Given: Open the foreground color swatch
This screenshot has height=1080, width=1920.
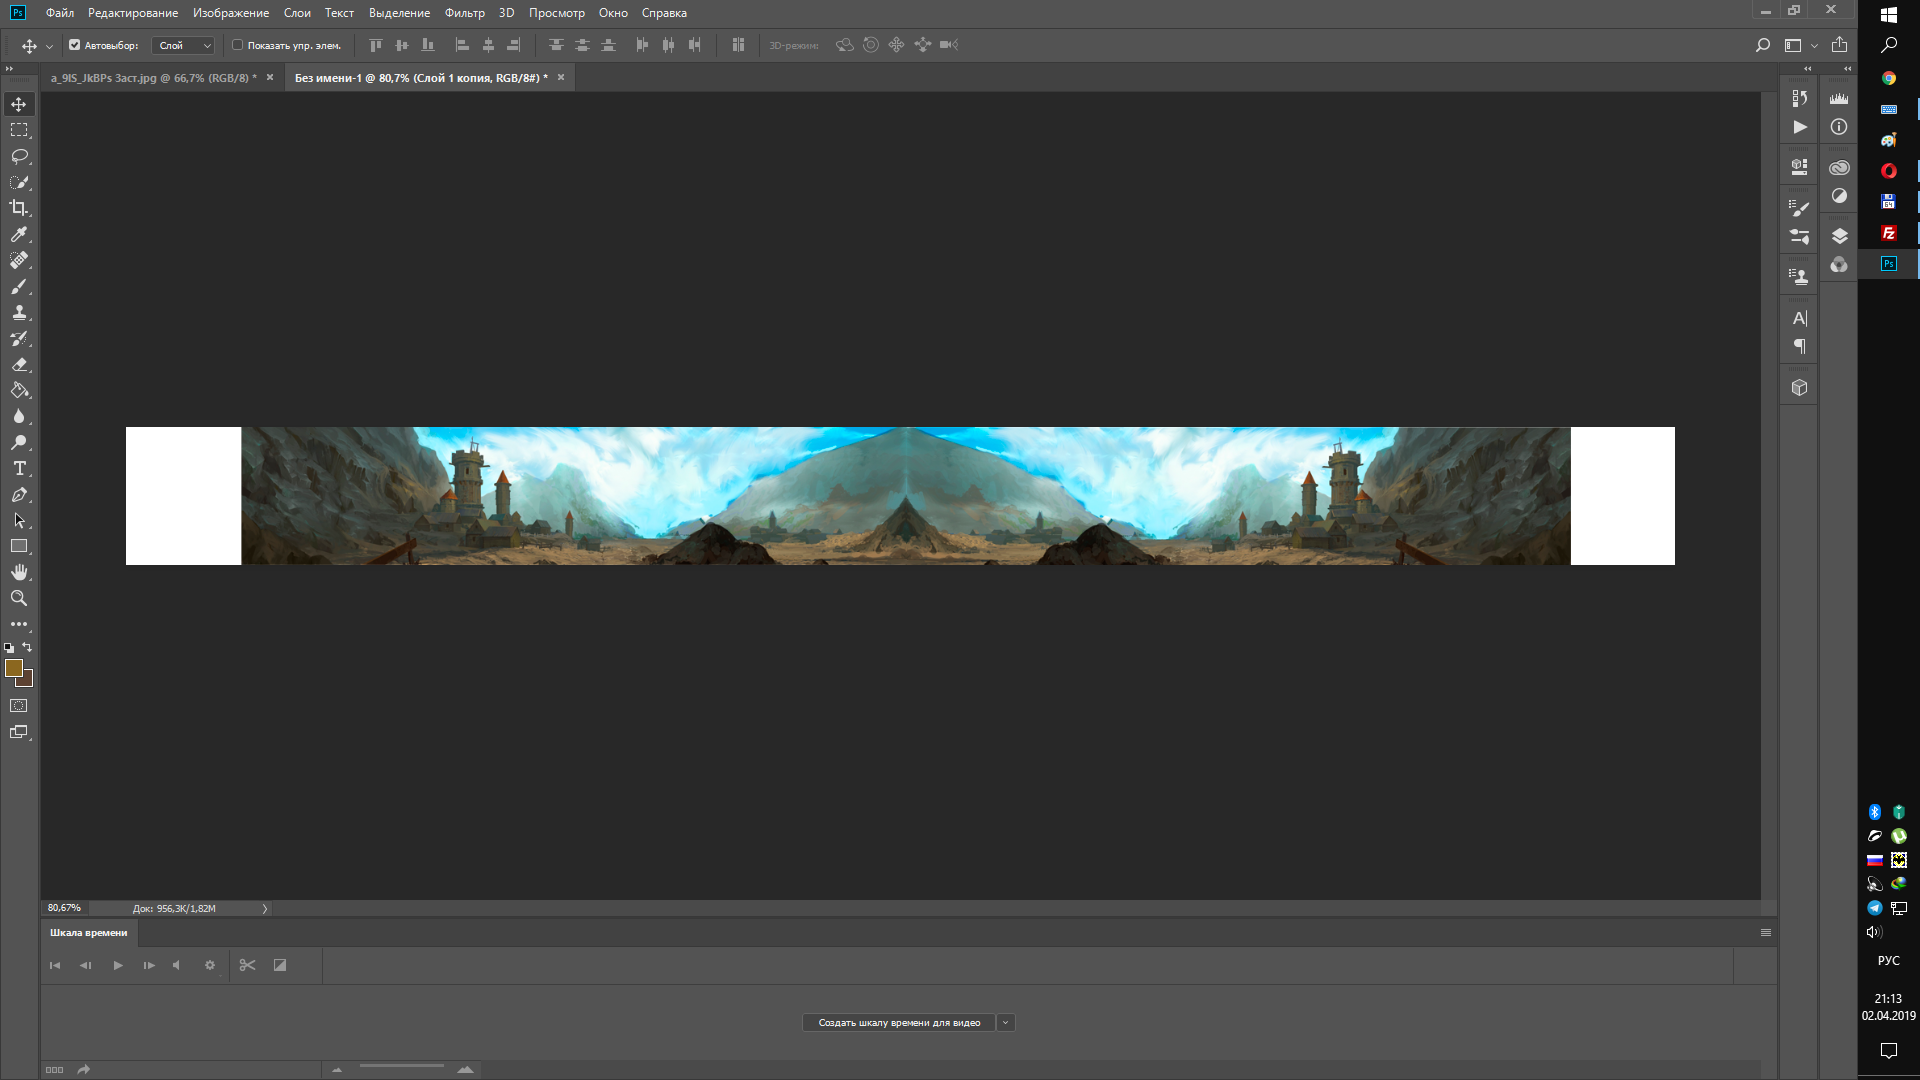Looking at the screenshot, I should click(13, 668).
